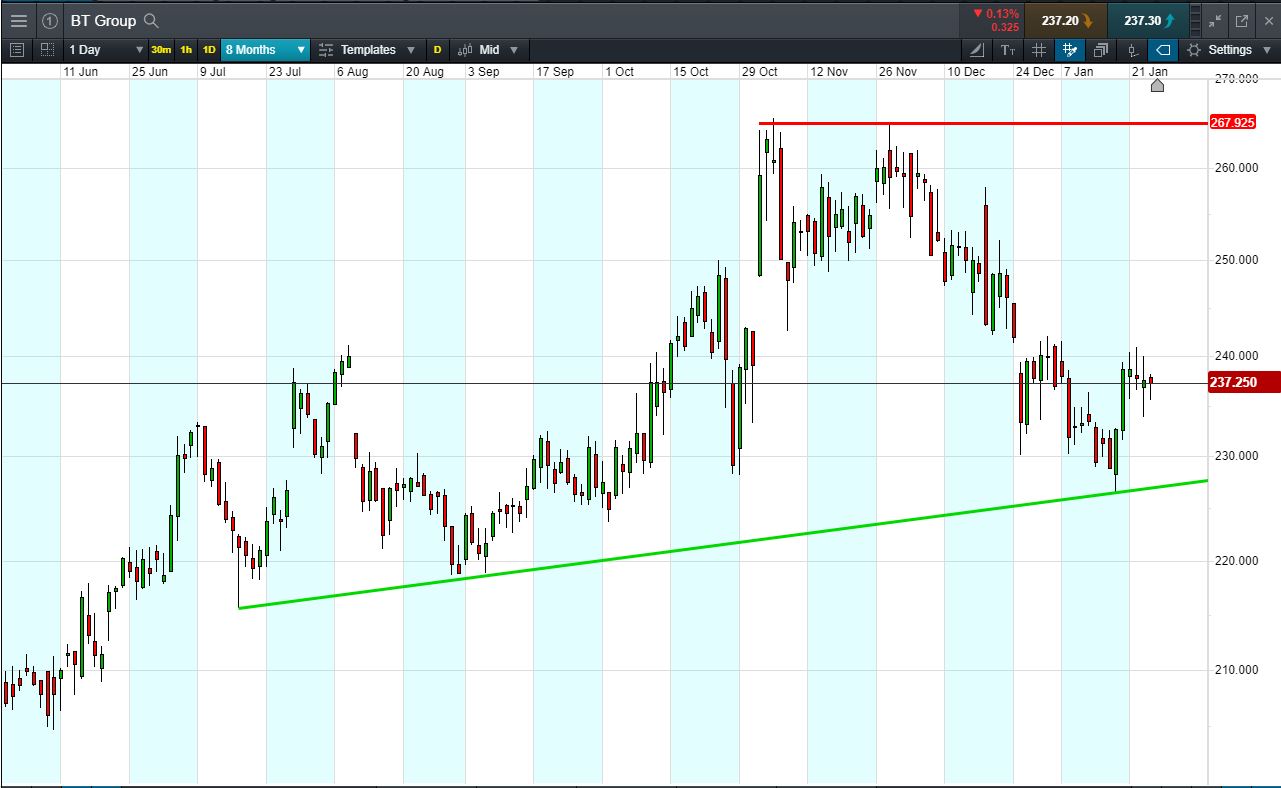Open the Settings dropdown
This screenshot has width=1281, height=788.
click(1229, 50)
